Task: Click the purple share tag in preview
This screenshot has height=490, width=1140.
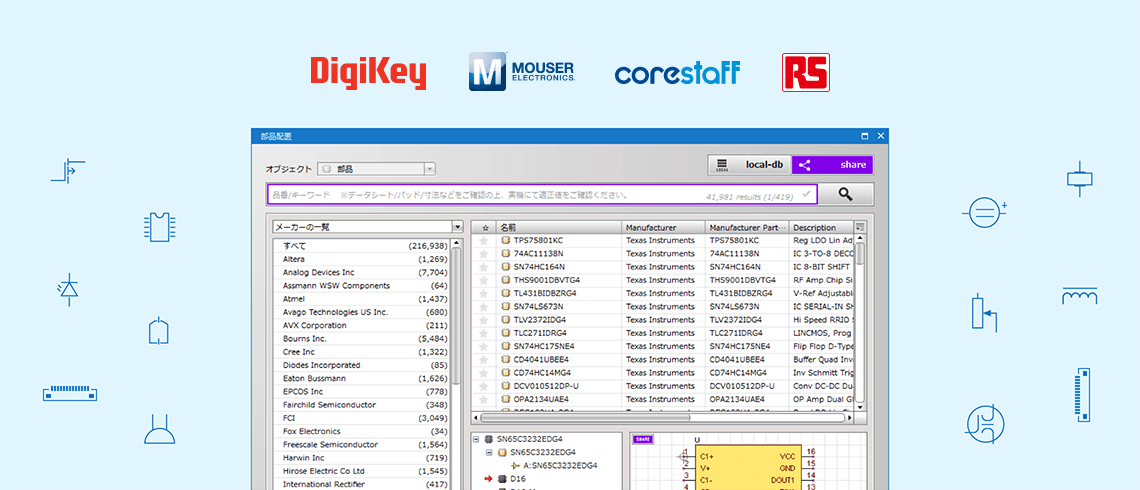Action: (x=641, y=439)
